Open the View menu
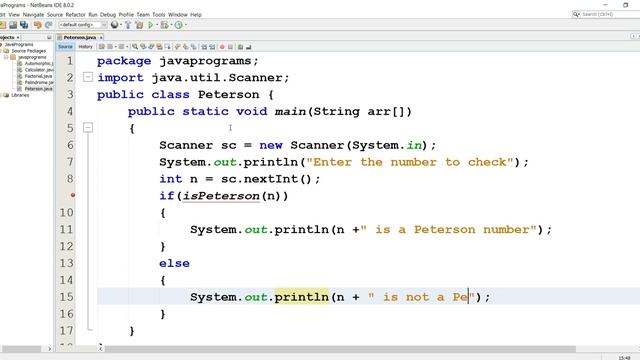The image size is (640, 360). click(14, 15)
